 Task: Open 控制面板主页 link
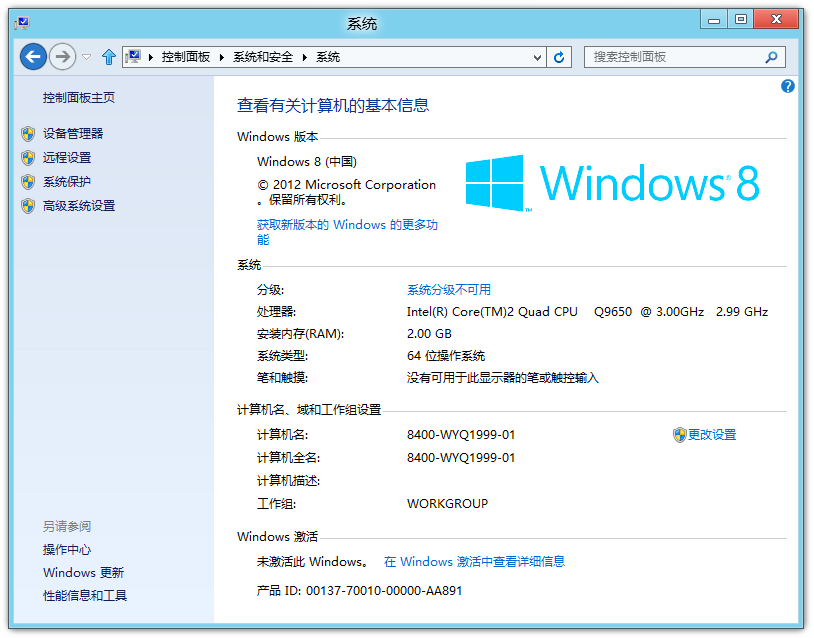pos(79,98)
